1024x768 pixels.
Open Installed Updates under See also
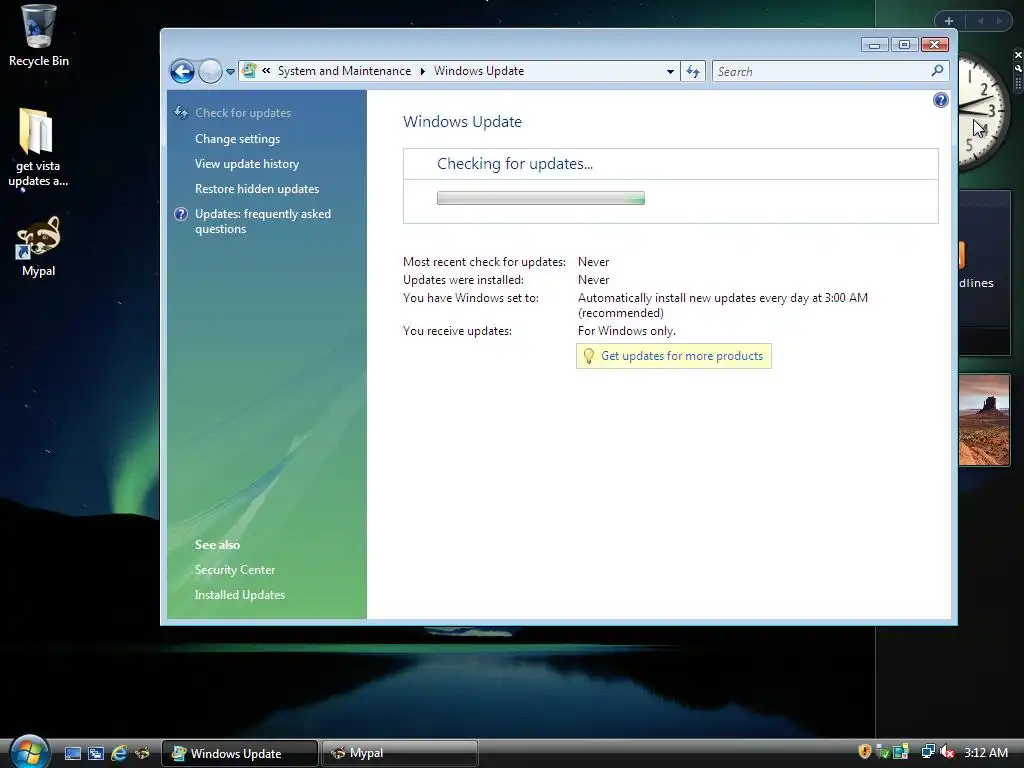[x=240, y=595]
